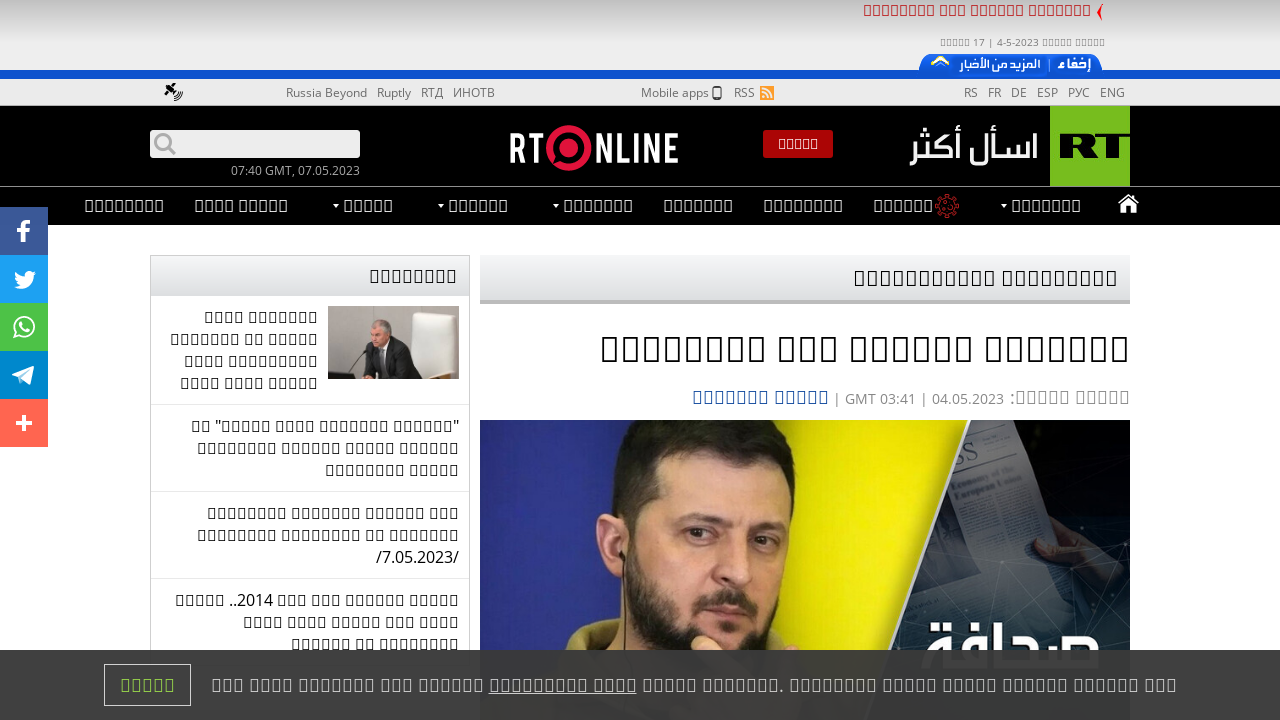Image resolution: width=1280 pixels, height=720 pixels.
Task: Go to homepage via house icon
Action: pos(1128,205)
